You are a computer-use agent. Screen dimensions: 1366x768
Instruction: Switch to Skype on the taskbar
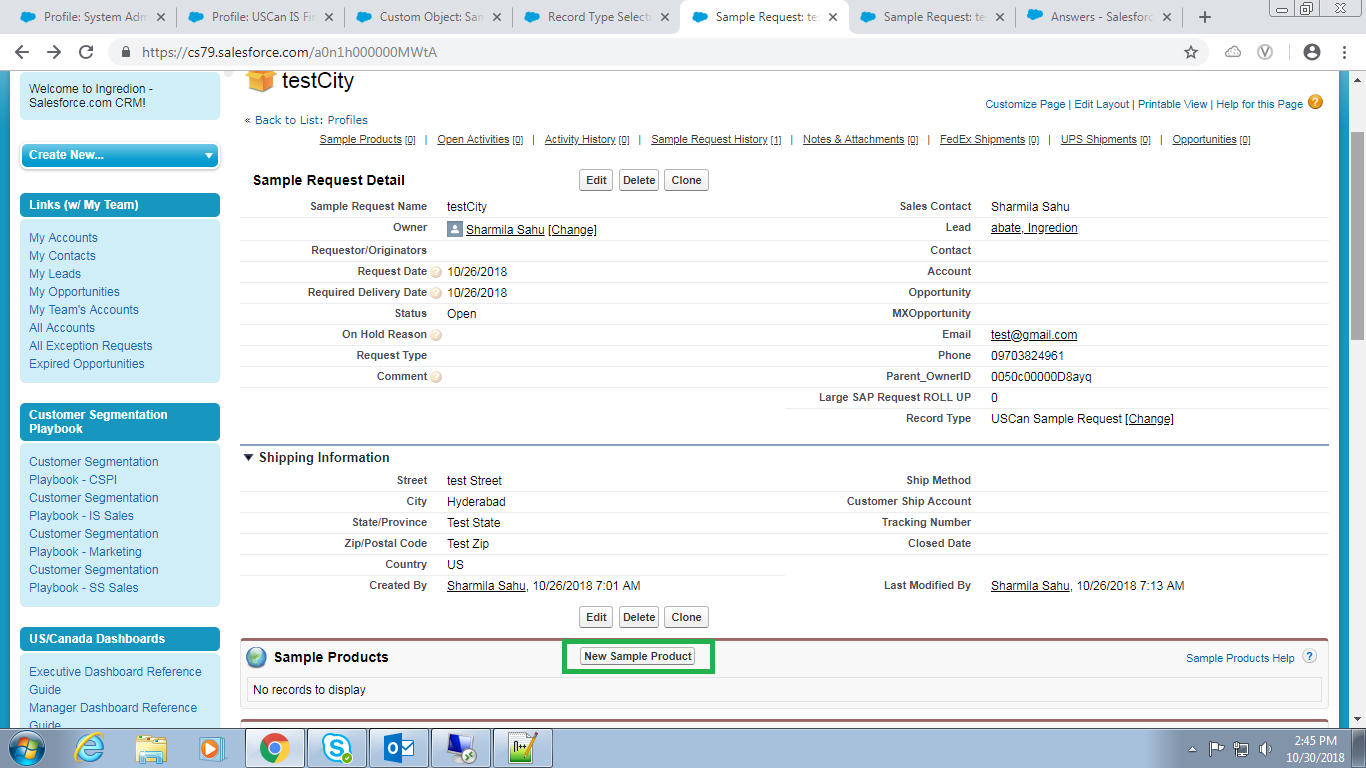(x=337, y=748)
